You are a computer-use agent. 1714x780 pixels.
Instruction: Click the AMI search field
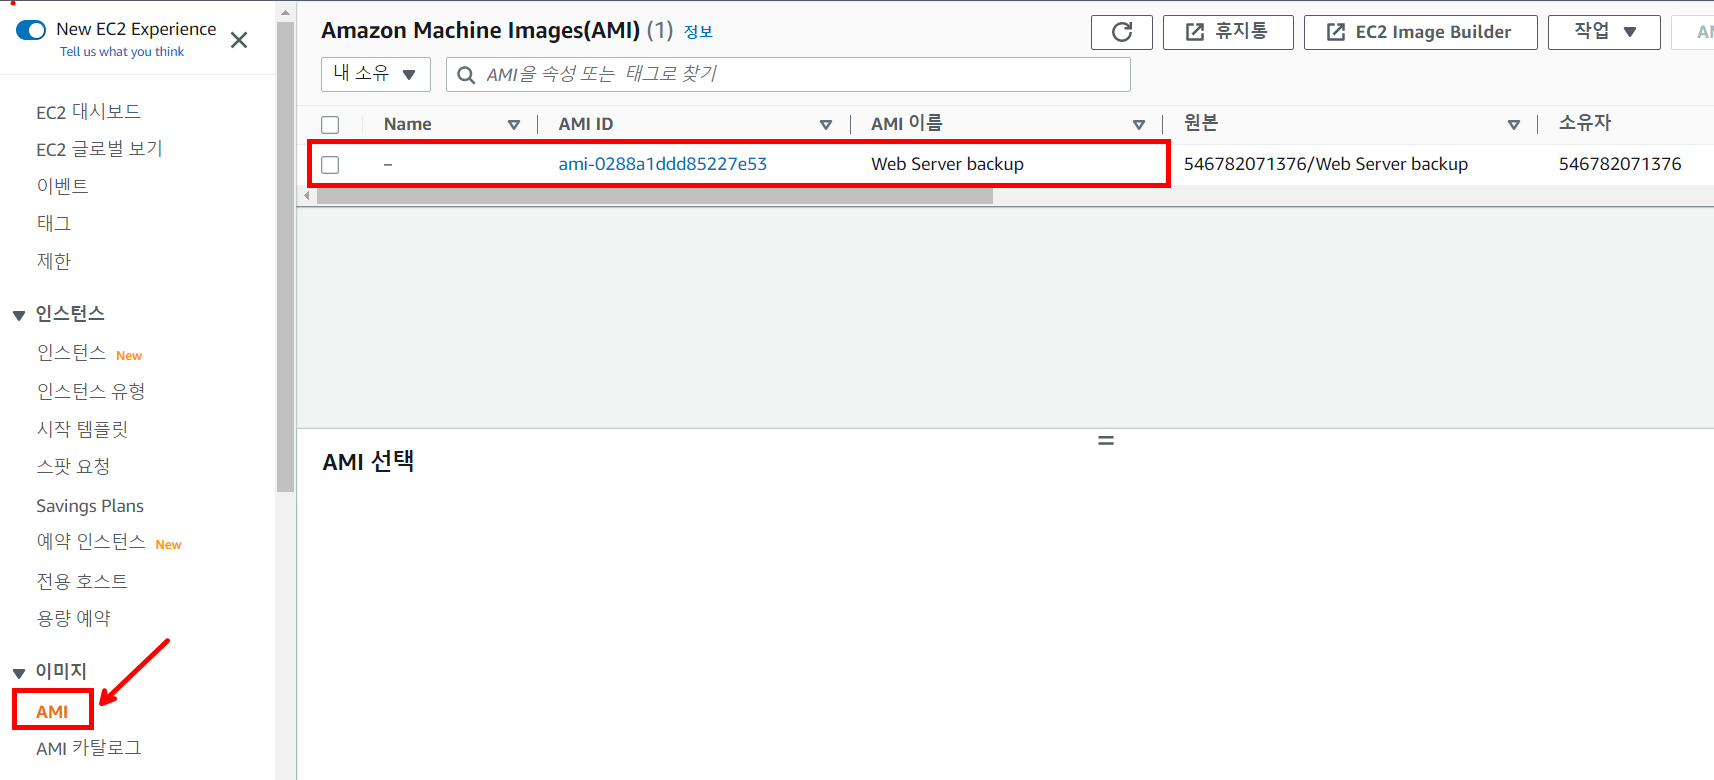(788, 74)
